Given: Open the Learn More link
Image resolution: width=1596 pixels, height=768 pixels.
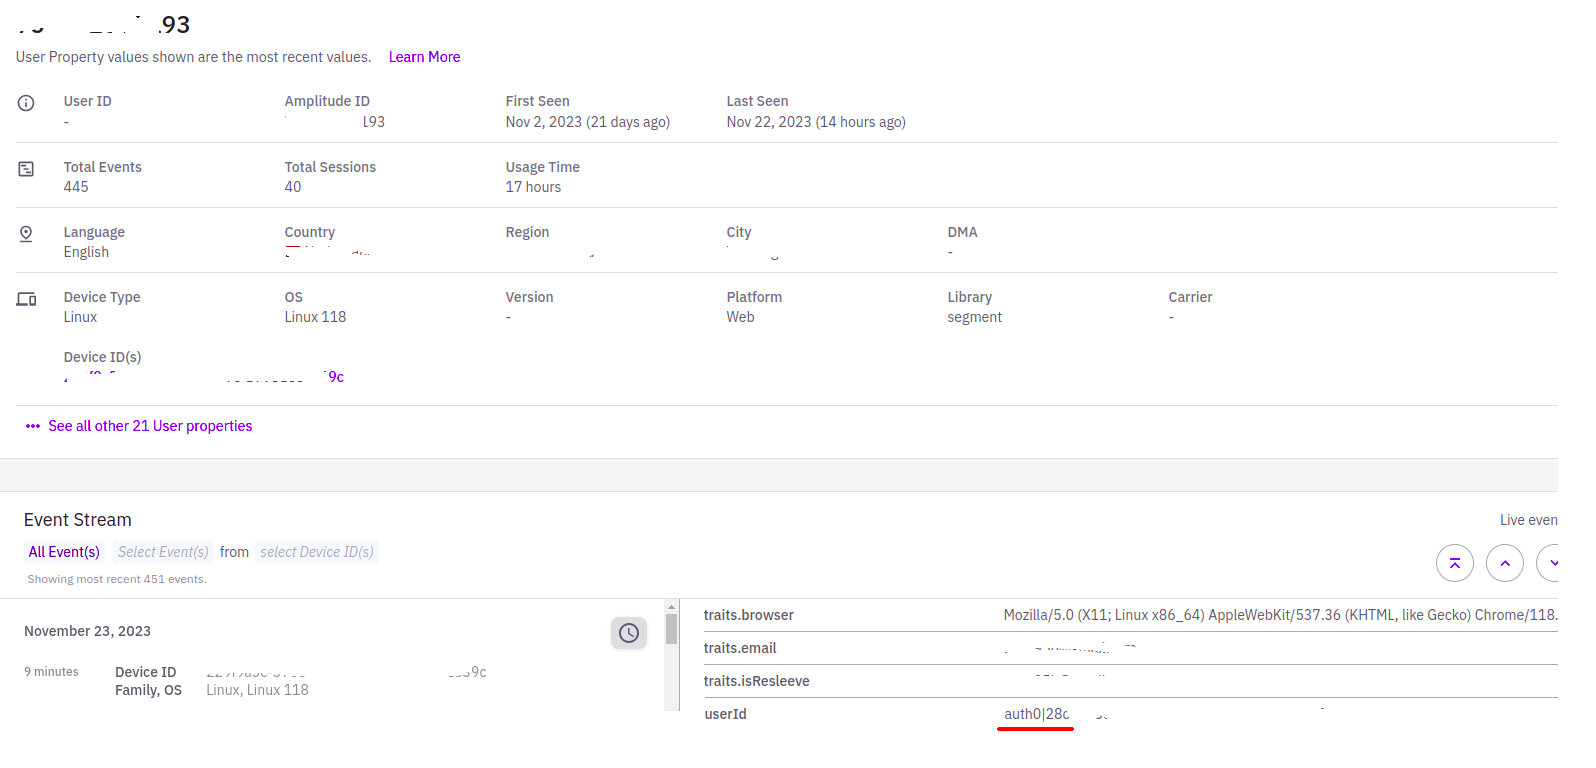Looking at the screenshot, I should pyautogui.click(x=424, y=57).
